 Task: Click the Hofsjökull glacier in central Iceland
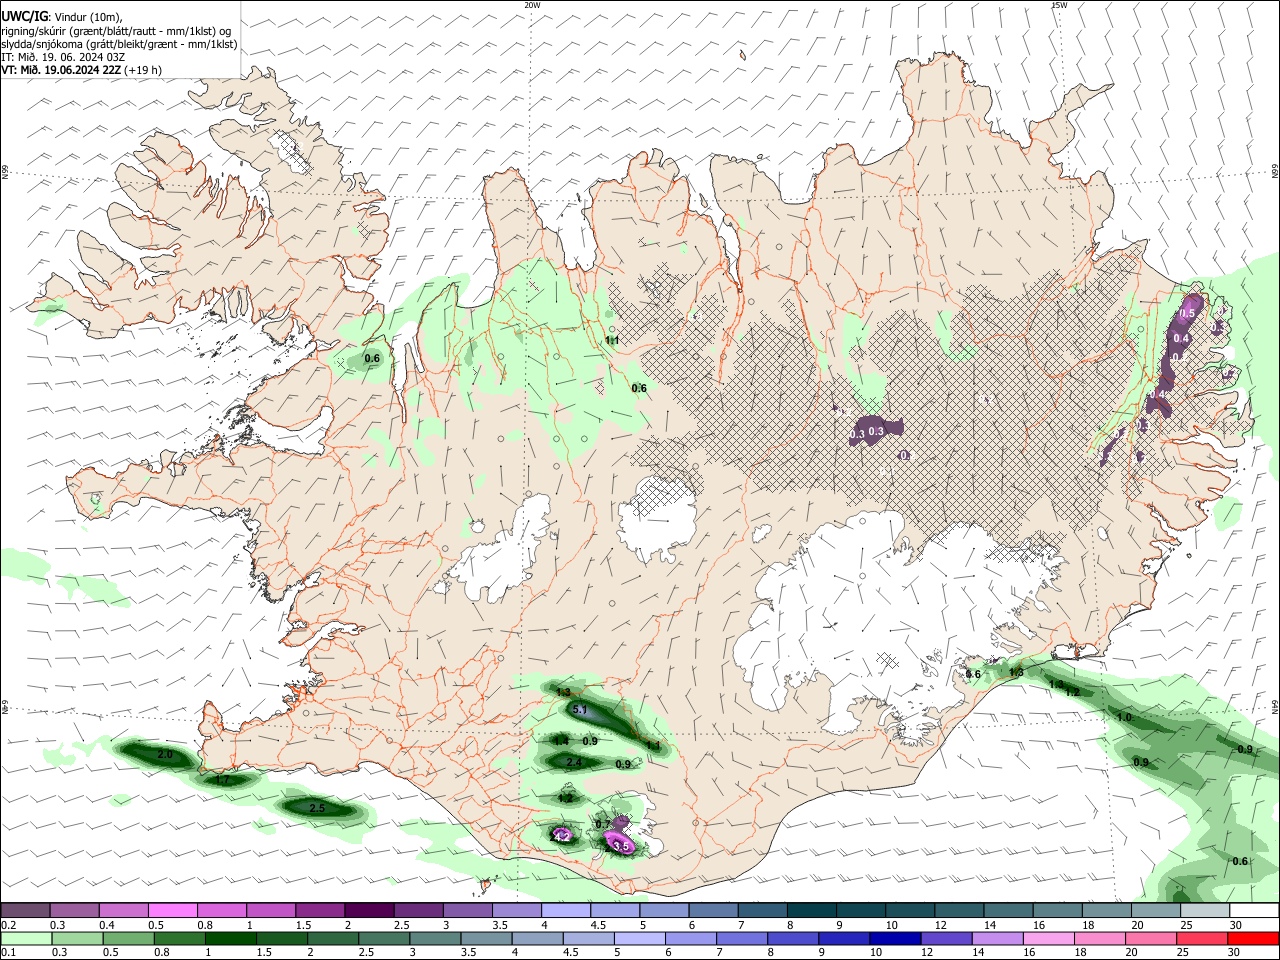[657, 518]
